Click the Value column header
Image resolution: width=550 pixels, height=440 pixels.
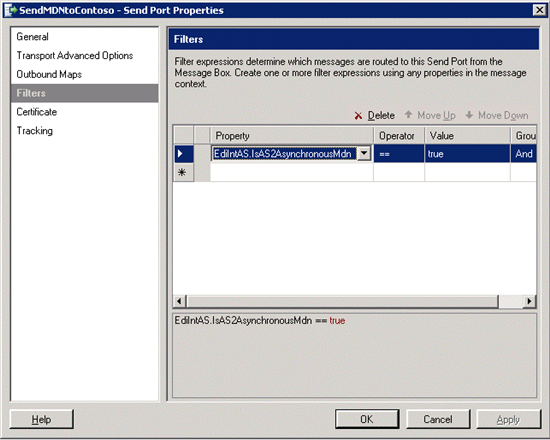point(467,136)
